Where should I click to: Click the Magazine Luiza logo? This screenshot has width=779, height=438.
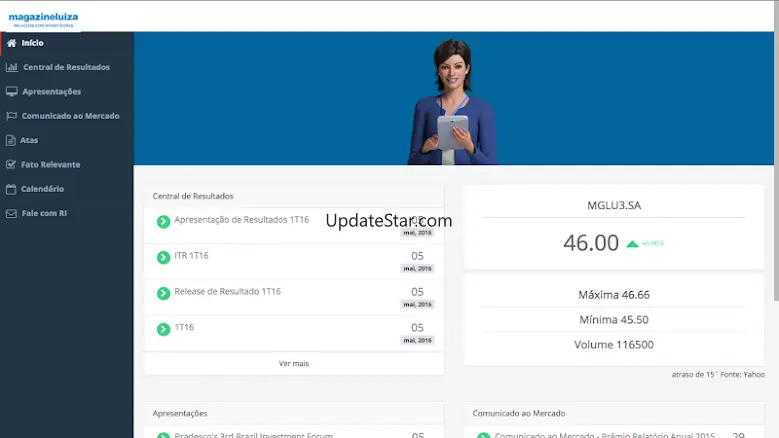pos(43,17)
